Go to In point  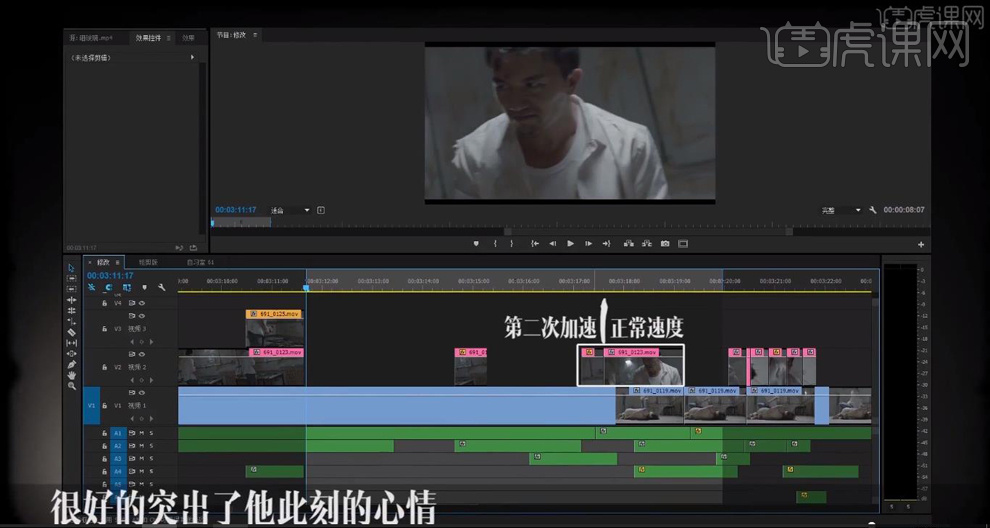(535, 243)
